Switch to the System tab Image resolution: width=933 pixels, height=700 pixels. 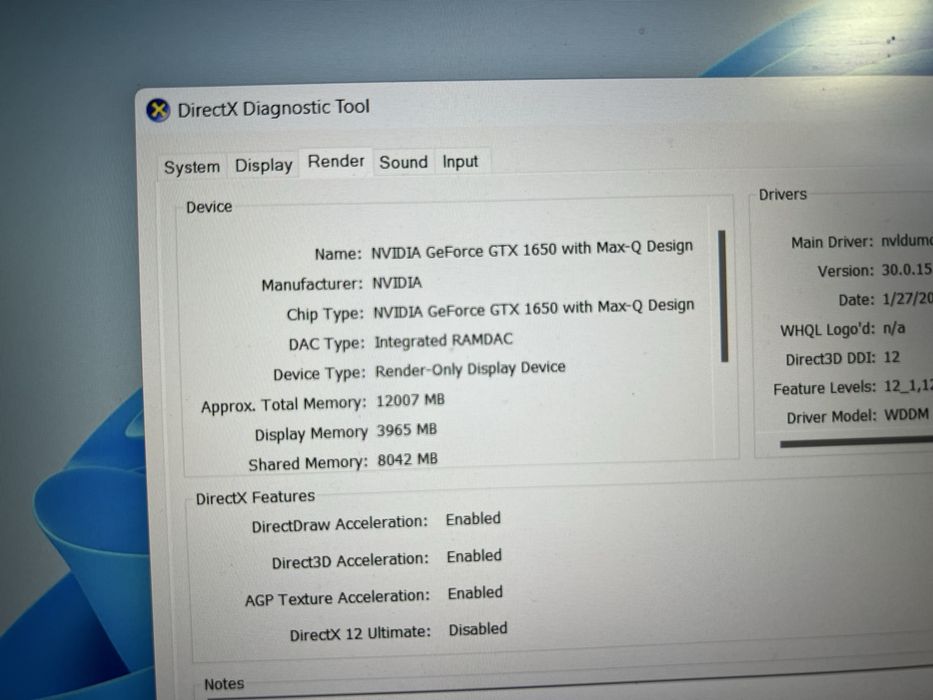(x=192, y=167)
